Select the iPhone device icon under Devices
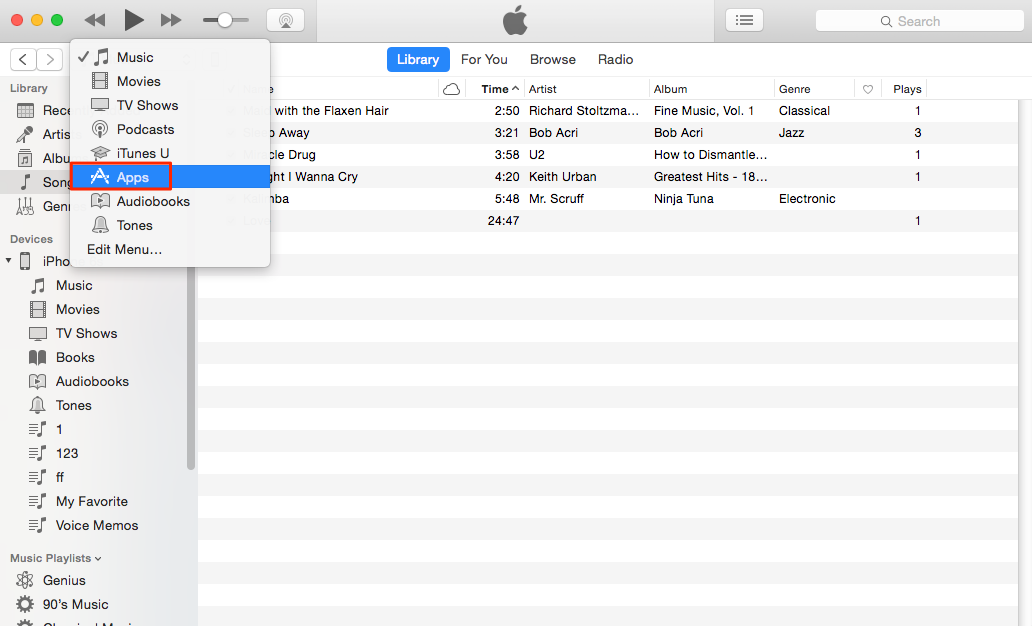Image resolution: width=1032 pixels, height=626 pixels. (x=25, y=261)
